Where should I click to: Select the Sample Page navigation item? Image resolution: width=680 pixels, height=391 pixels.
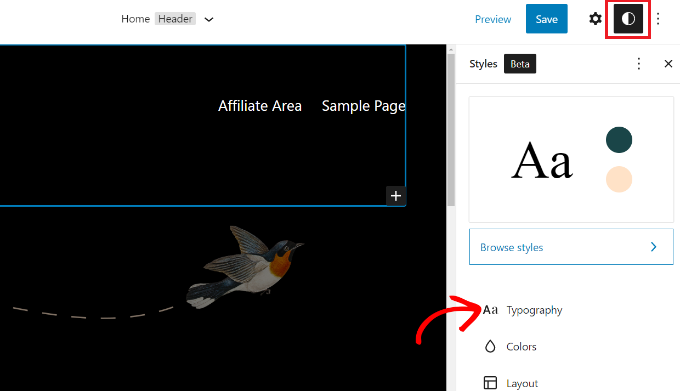[363, 106]
